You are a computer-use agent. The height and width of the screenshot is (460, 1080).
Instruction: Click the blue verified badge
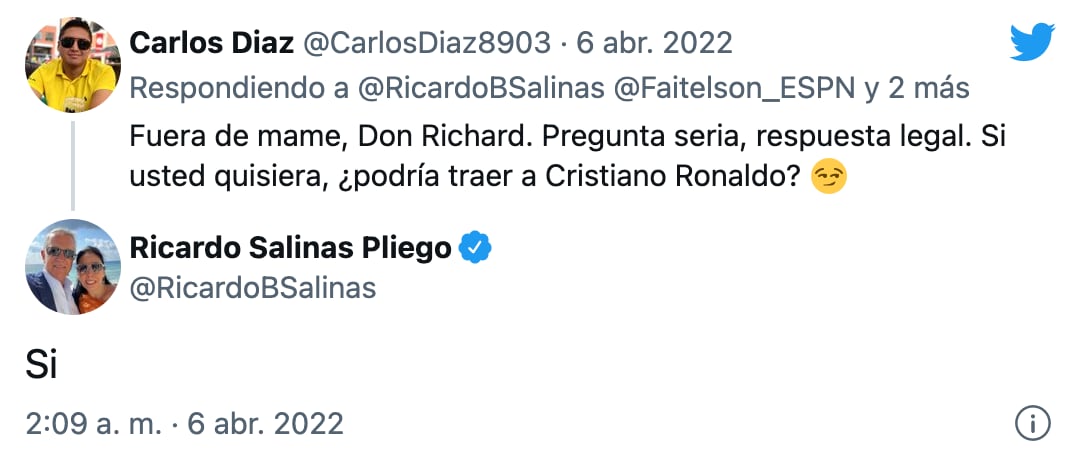pos(475,247)
